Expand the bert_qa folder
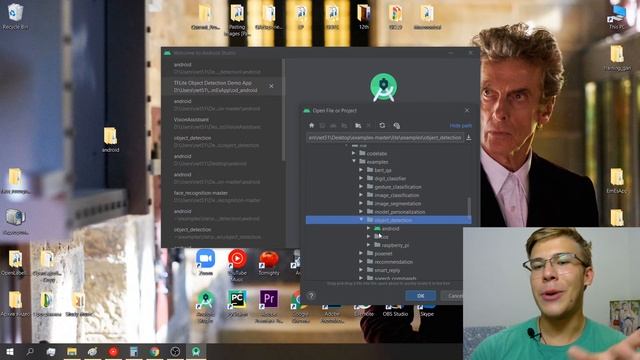The width and height of the screenshot is (640, 360). pyautogui.click(x=361, y=170)
